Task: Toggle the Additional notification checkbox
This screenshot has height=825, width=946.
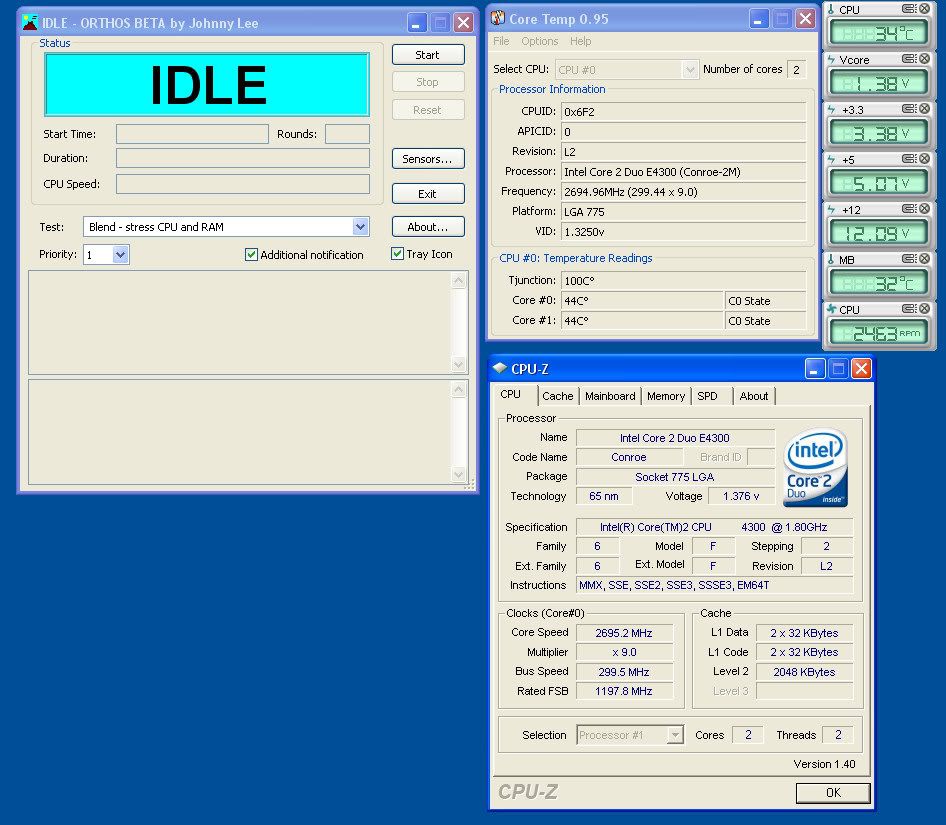Action: pyautogui.click(x=252, y=255)
